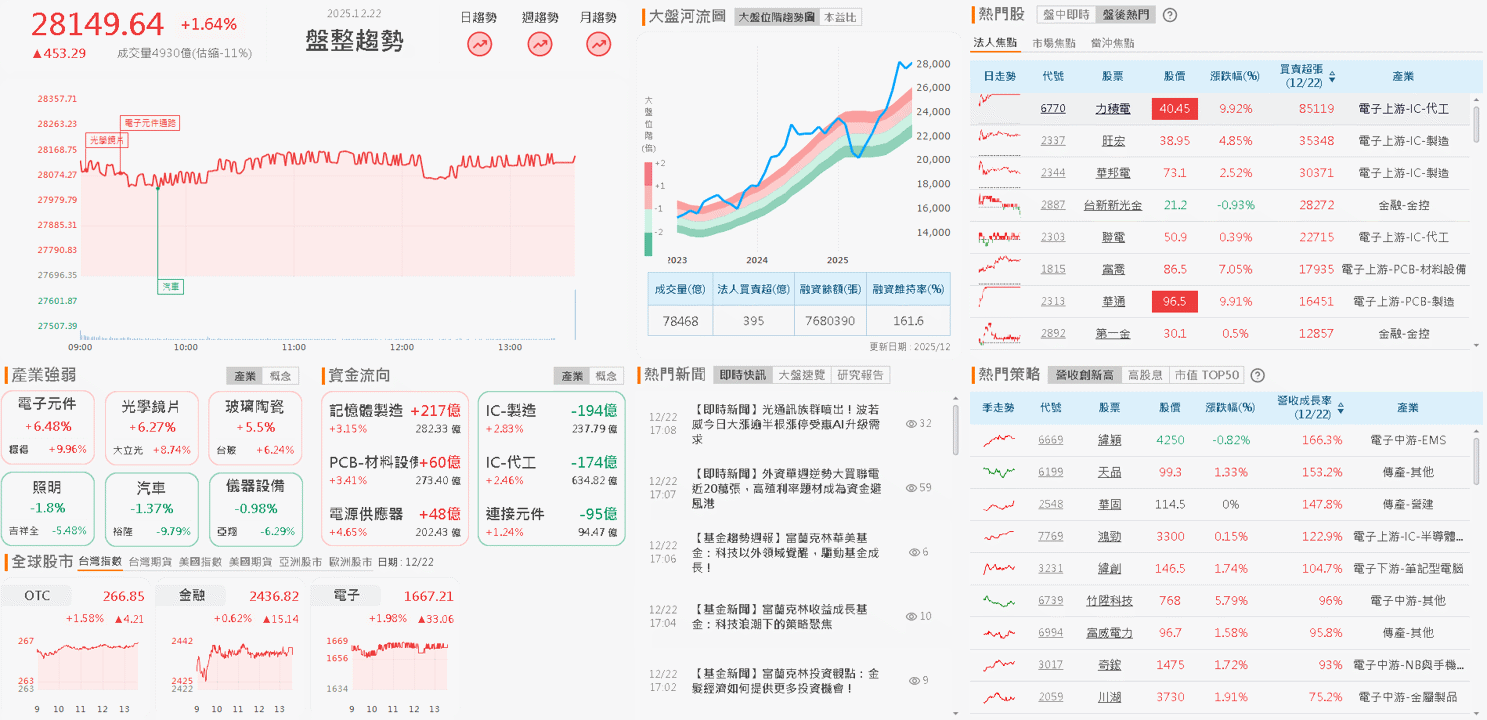1487x720 pixels.
Task: Open 富蘭克林投資觀點 news headline
Action: point(786,680)
